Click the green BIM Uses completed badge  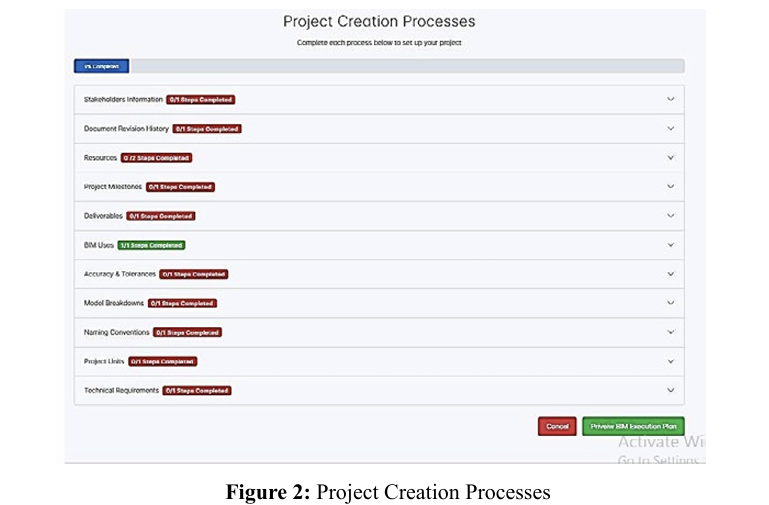coord(151,245)
